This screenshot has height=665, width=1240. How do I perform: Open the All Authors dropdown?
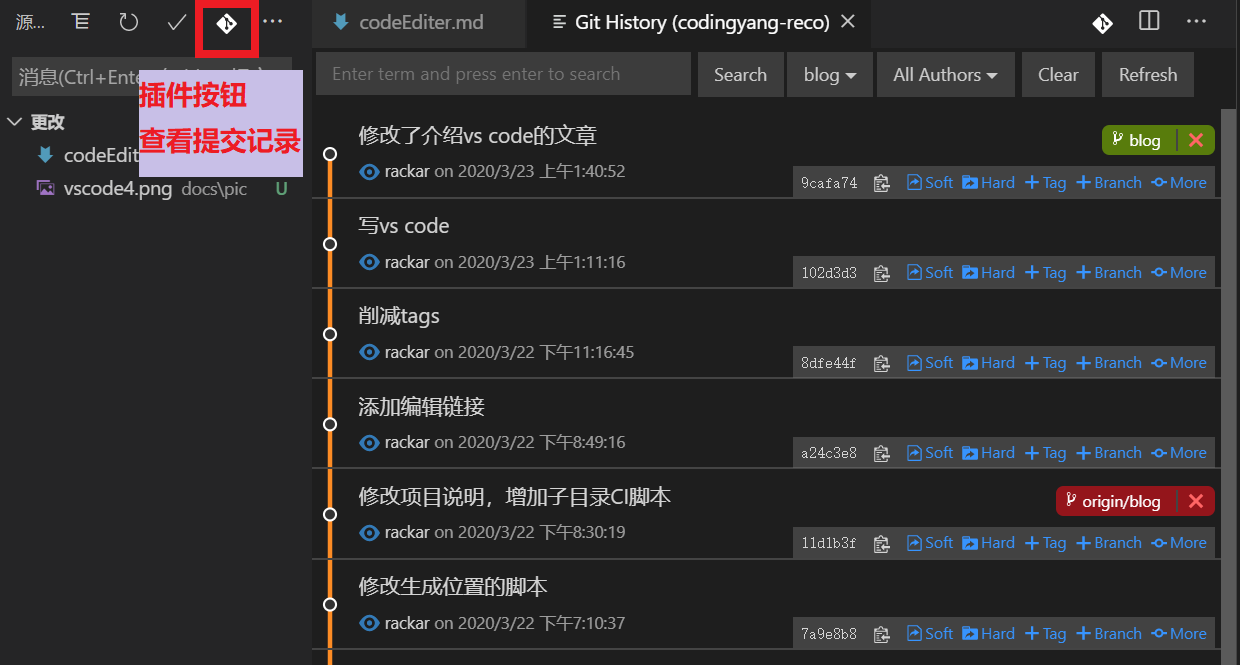pyautogui.click(x=945, y=75)
